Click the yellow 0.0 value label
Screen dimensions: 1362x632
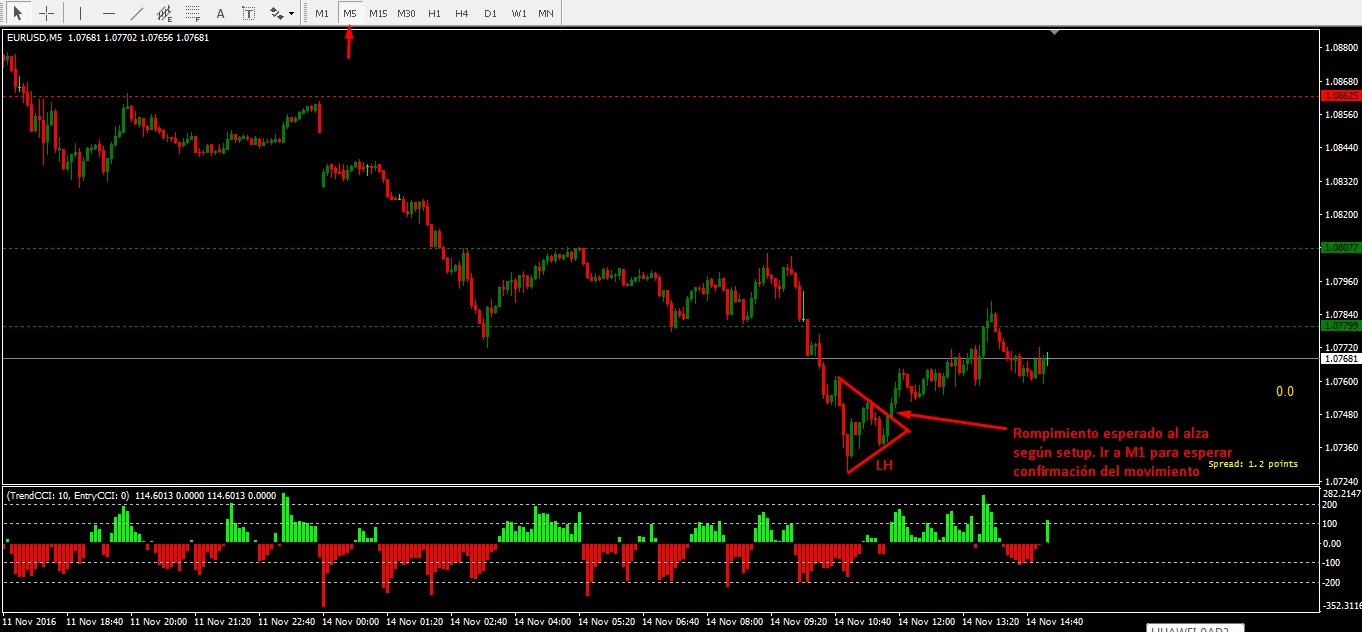click(x=1285, y=391)
